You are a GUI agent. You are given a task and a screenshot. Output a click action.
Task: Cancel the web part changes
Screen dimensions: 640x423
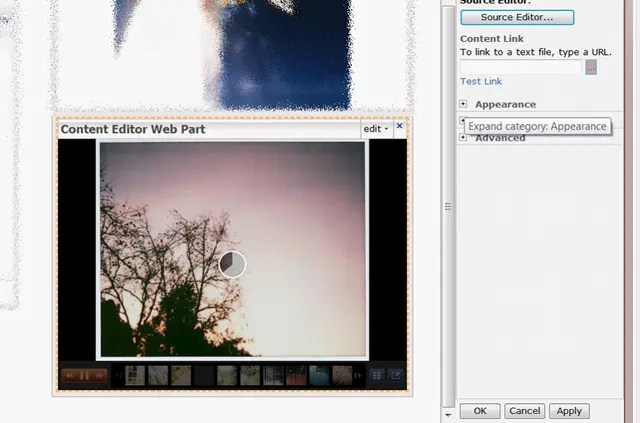coord(524,411)
